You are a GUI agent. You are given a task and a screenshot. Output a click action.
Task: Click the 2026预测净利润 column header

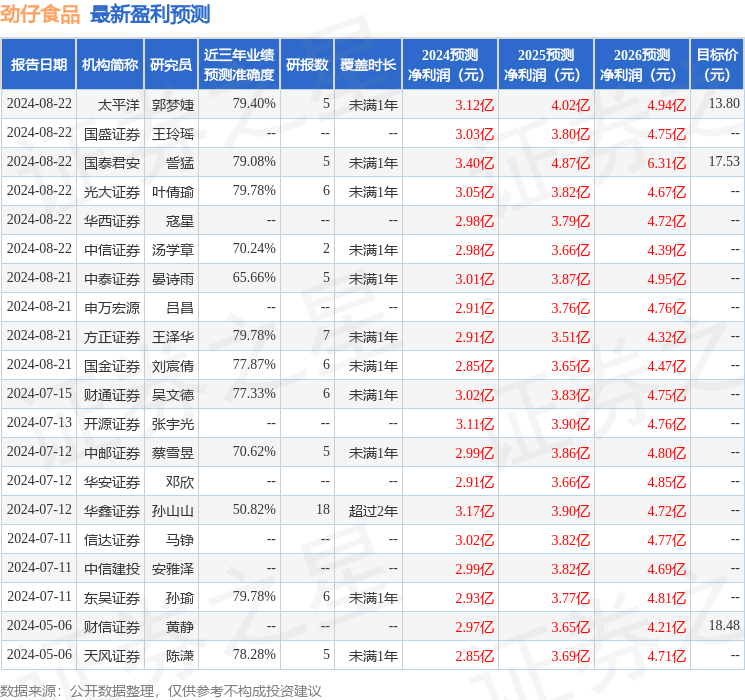pyautogui.click(x=642, y=64)
